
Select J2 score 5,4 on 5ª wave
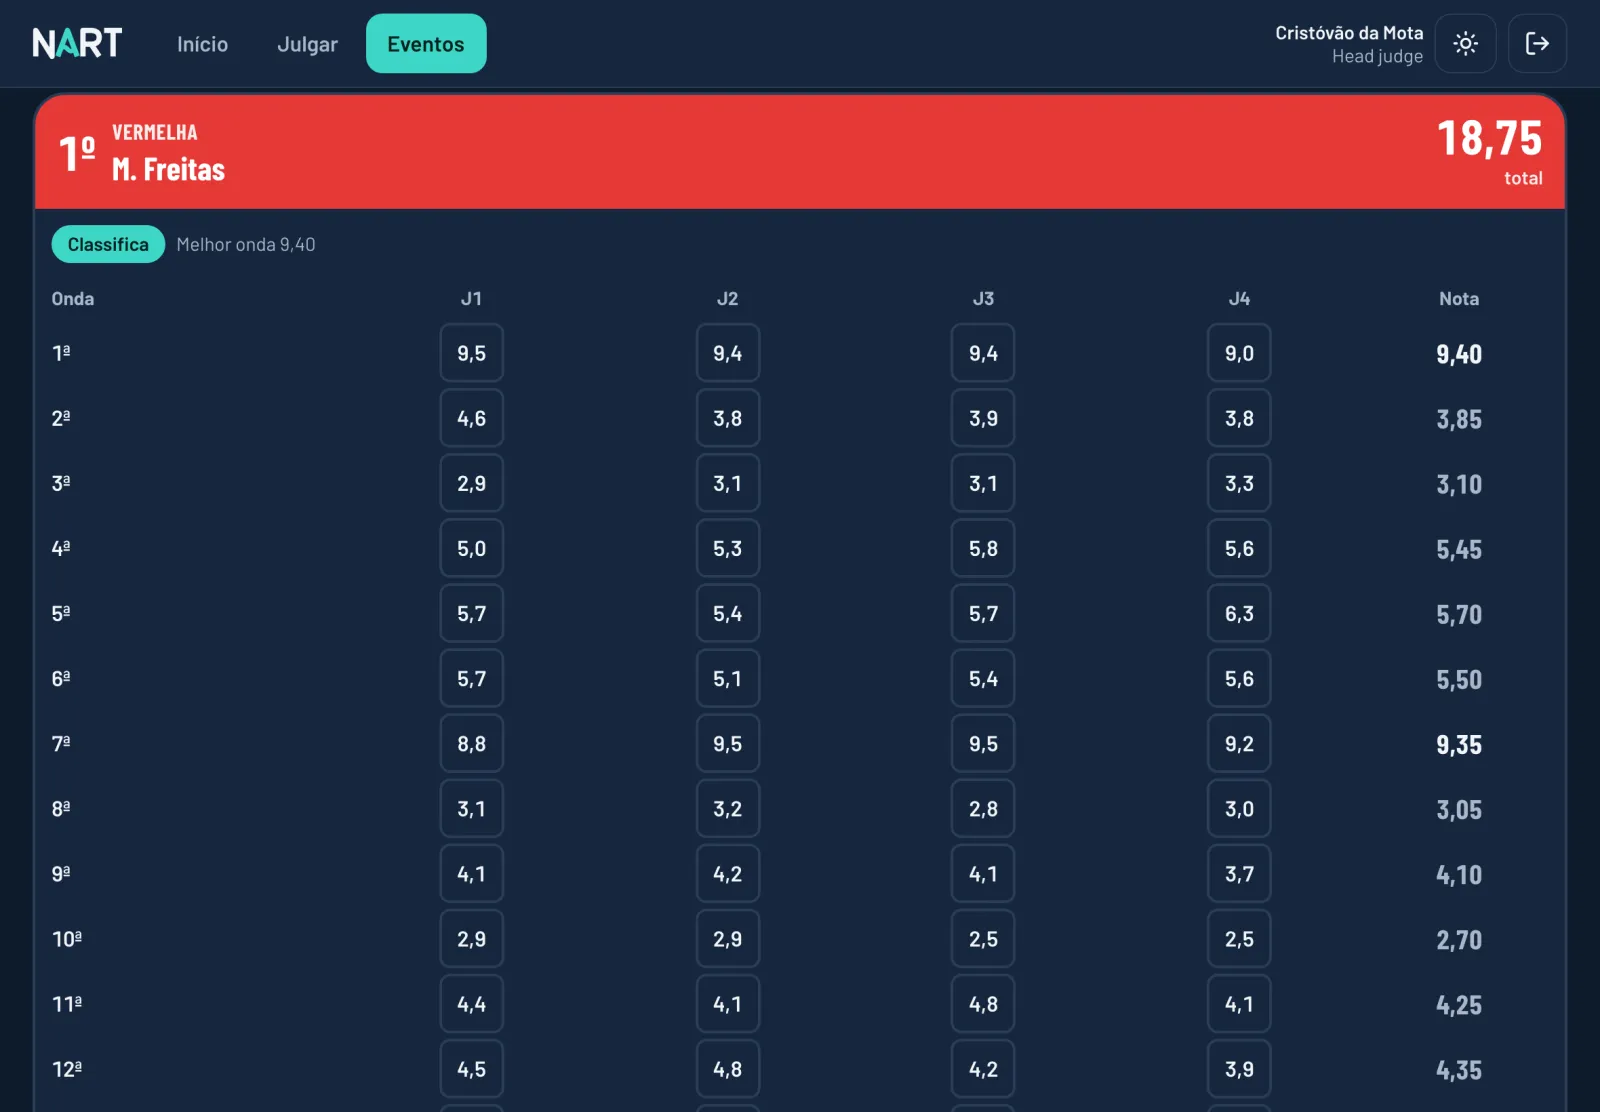pyautogui.click(x=727, y=613)
